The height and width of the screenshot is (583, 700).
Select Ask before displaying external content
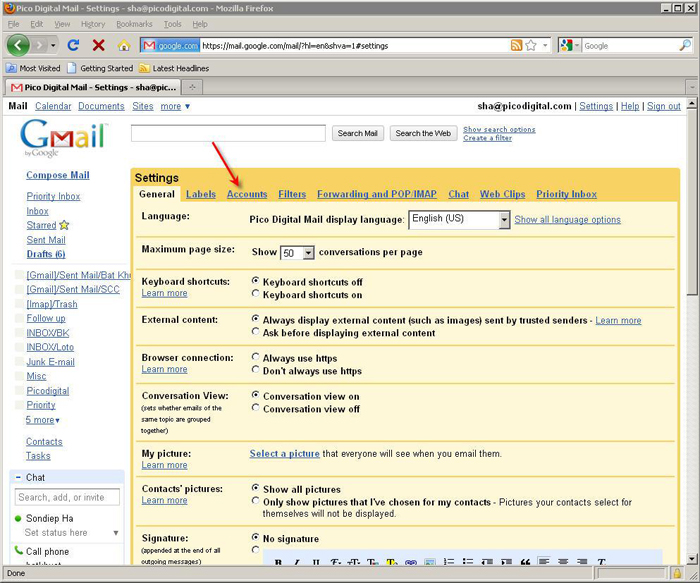click(255, 332)
